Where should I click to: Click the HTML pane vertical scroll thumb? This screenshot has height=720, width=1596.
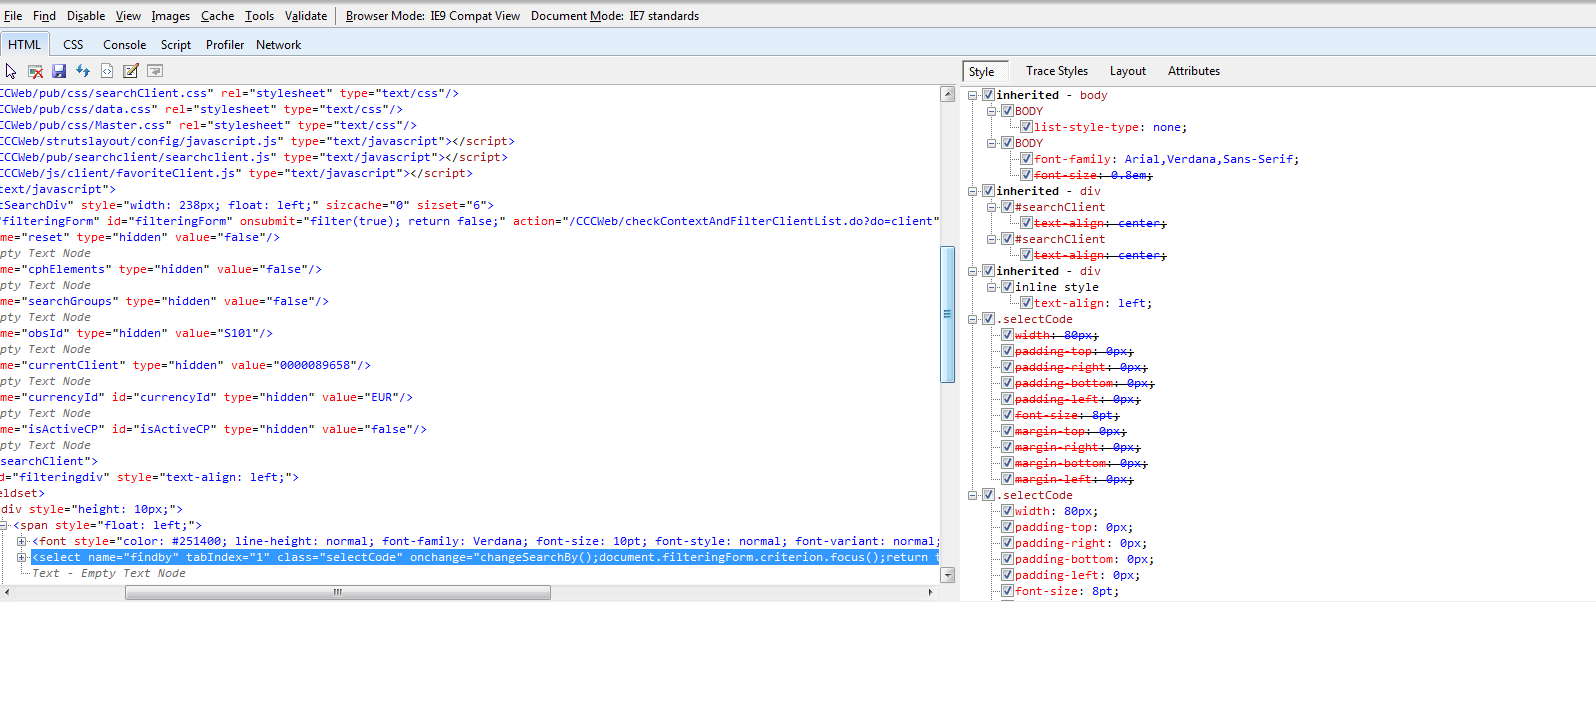coord(948,314)
